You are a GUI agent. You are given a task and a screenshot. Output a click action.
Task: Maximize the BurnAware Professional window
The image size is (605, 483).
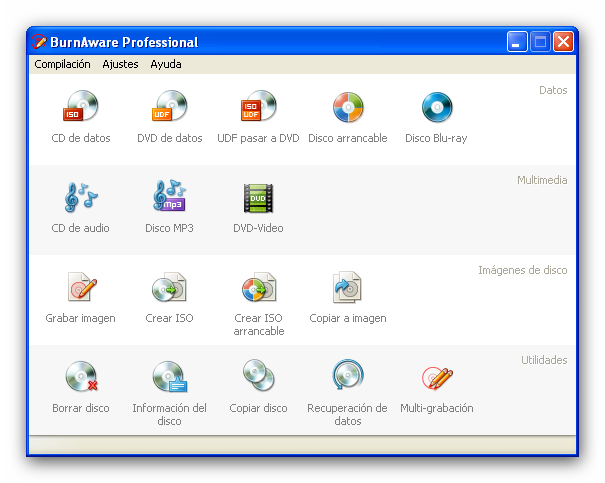point(540,42)
